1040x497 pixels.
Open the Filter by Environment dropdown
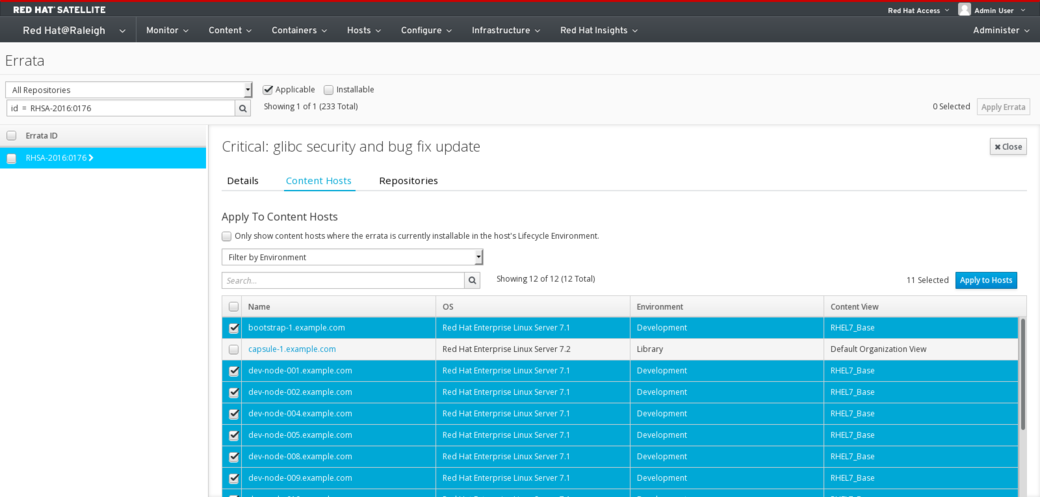coord(352,257)
